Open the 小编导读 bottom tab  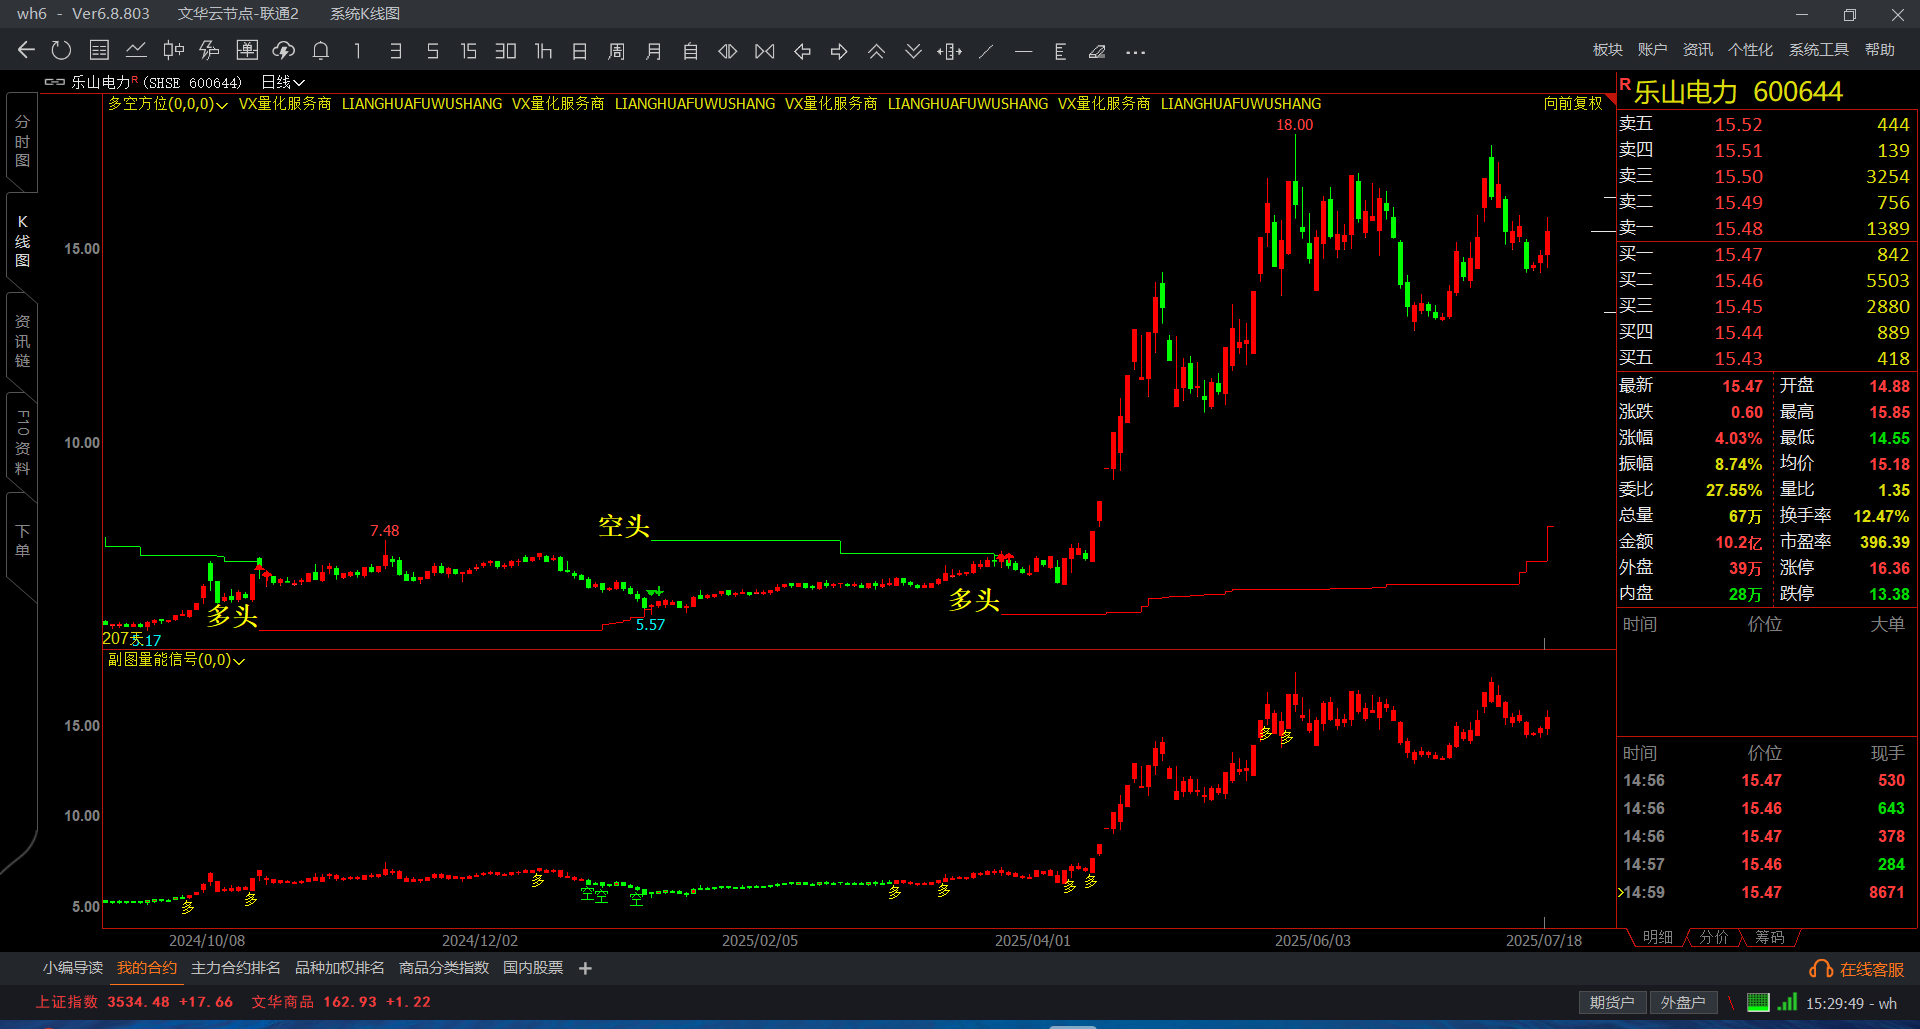click(72, 968)
